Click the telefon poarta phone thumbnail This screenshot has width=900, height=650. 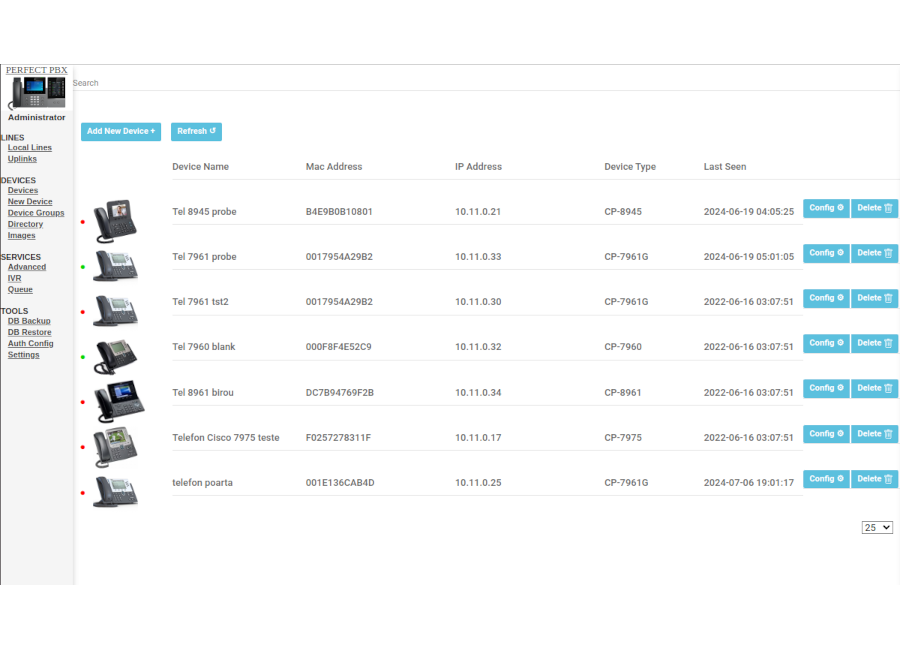point(115,492)
